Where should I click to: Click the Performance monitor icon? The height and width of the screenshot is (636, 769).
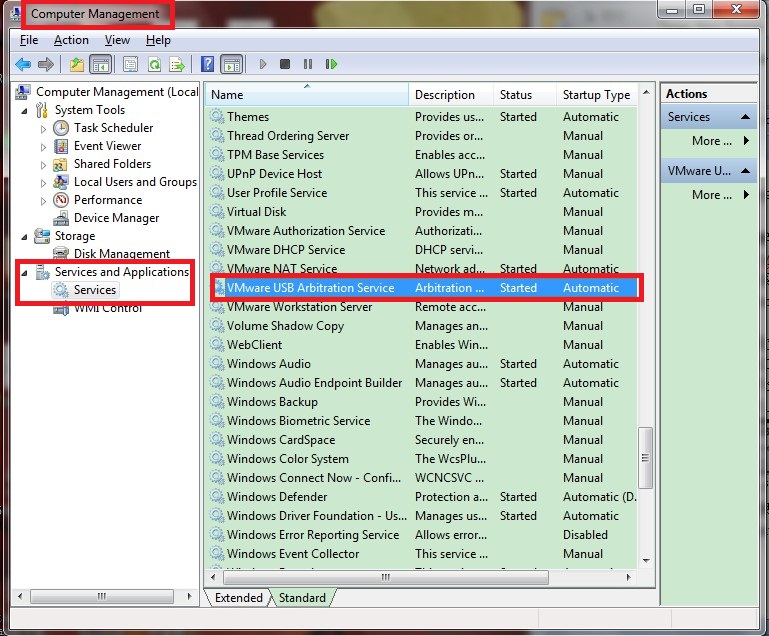pos(61,200)
